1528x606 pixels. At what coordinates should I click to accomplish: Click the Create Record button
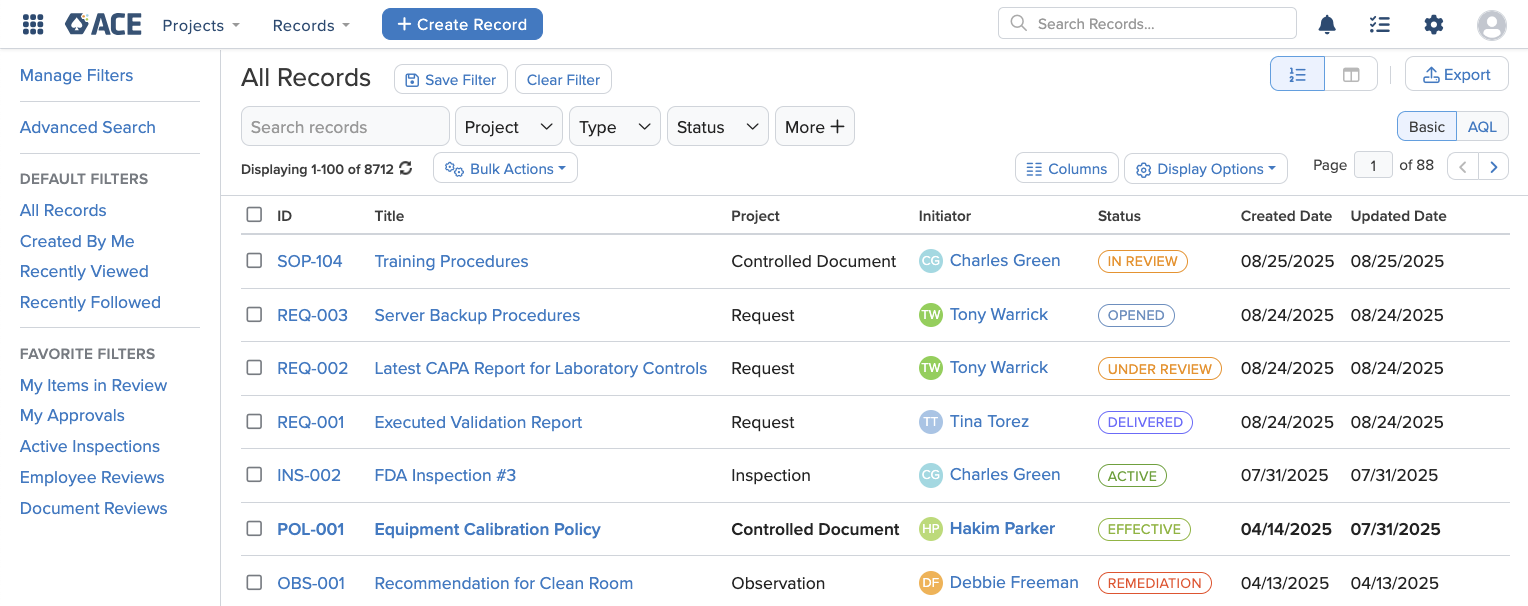pyautogui.click(x=462, y=25)
